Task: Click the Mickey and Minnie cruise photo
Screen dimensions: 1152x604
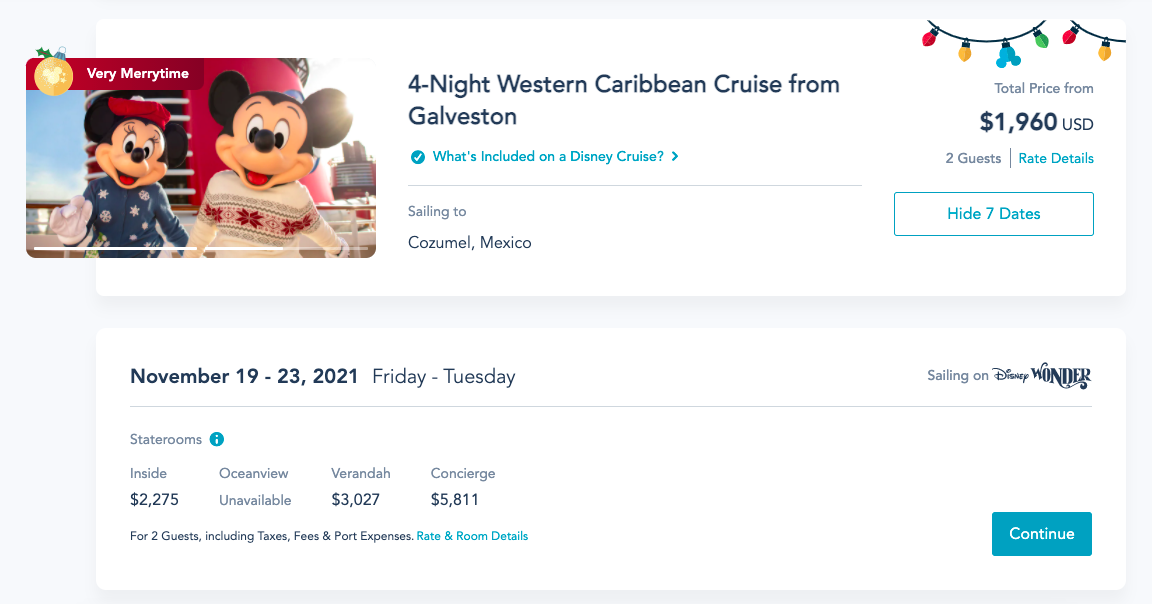Action: (200, 160)
